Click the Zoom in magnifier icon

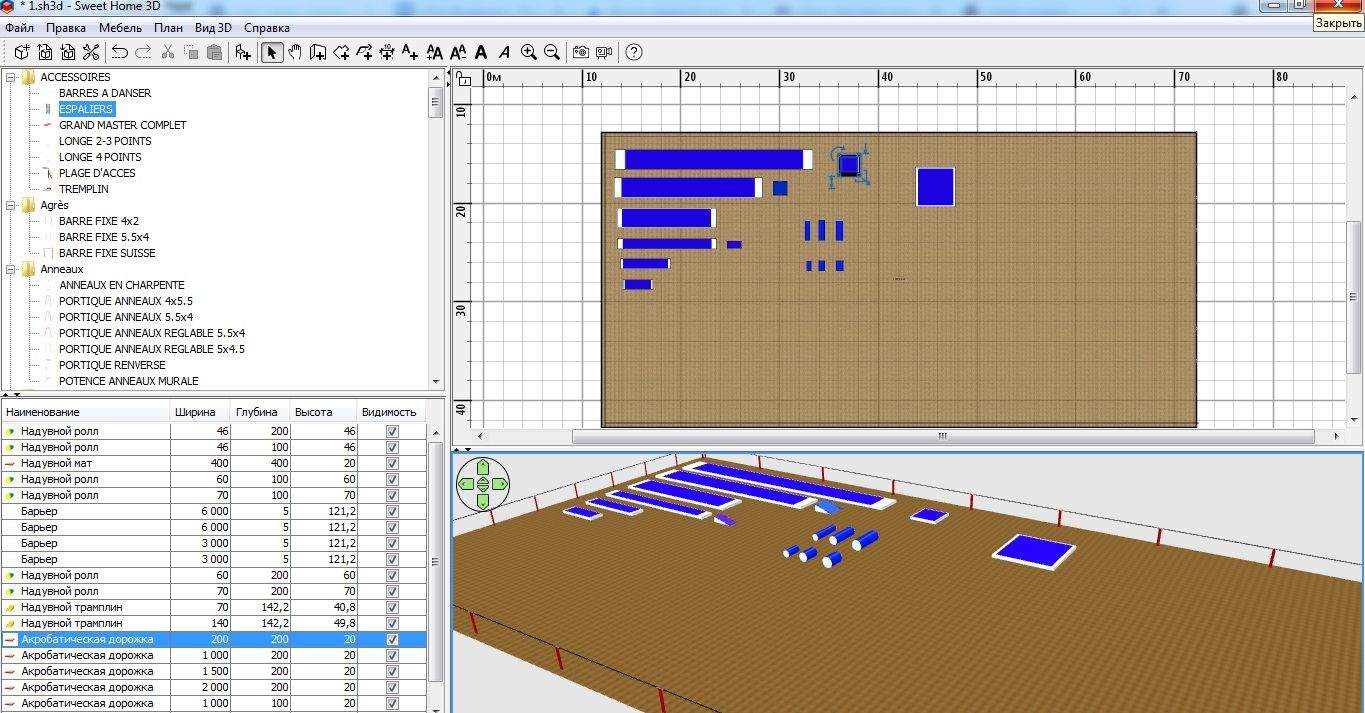click(528, 52)
